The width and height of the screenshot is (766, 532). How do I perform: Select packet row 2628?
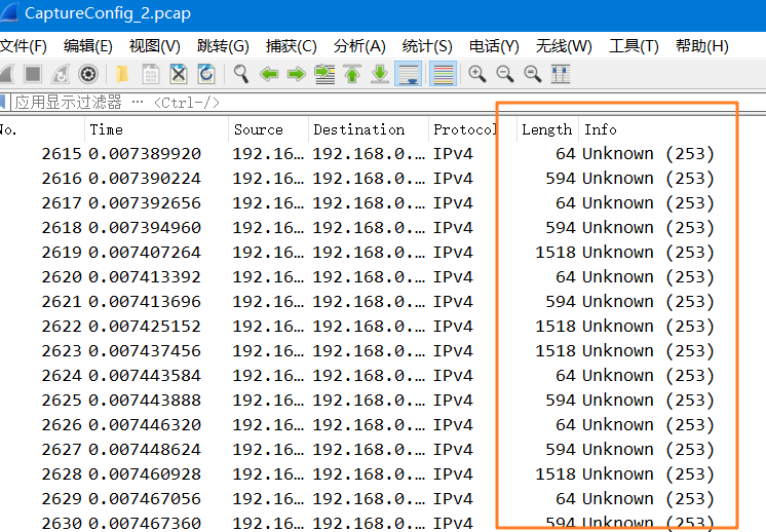coord(383,474)
